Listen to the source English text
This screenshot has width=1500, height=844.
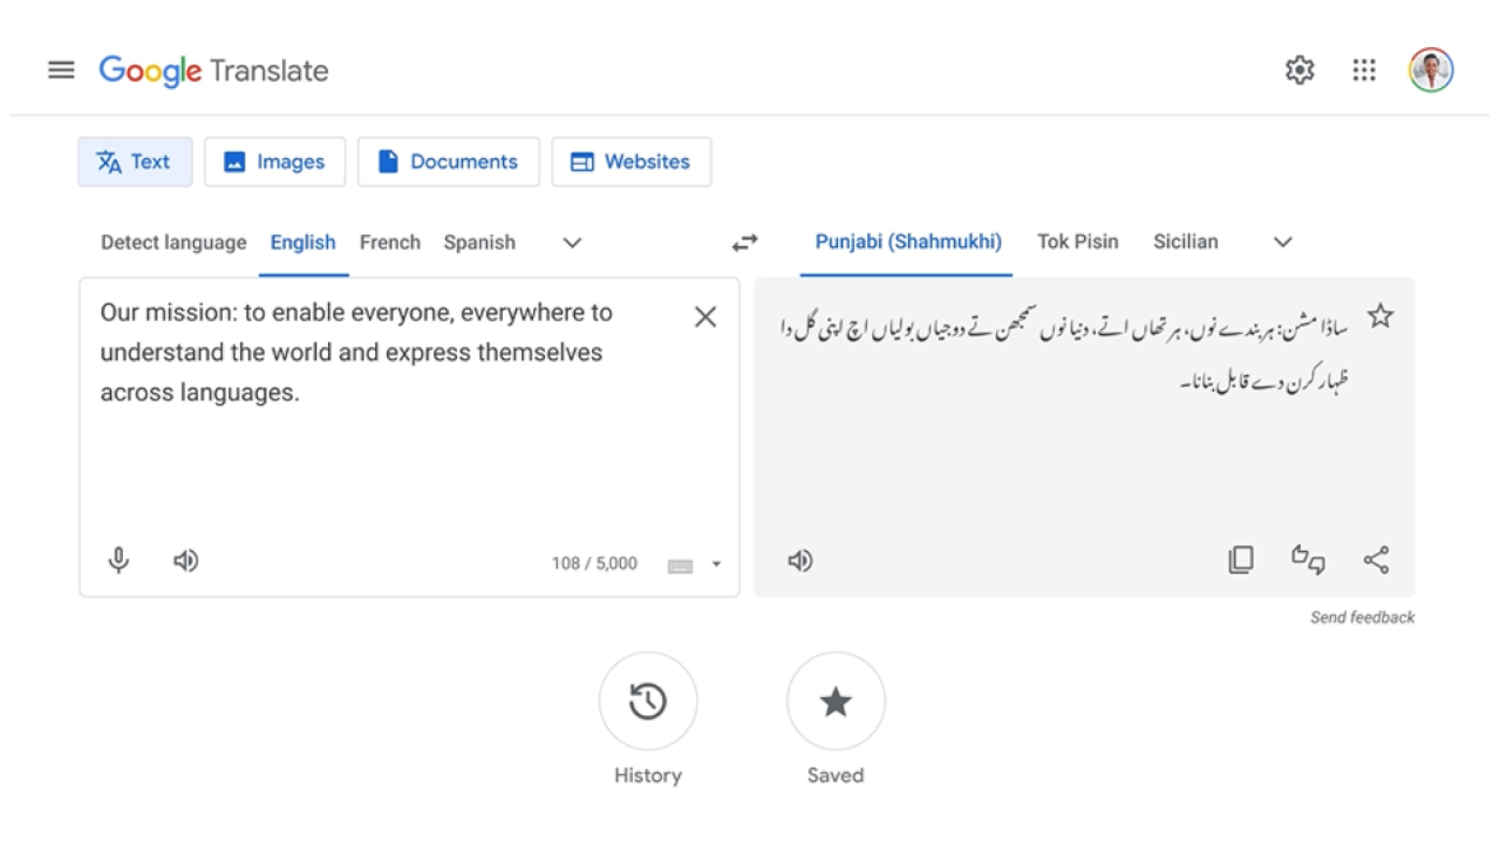[184, 560]
